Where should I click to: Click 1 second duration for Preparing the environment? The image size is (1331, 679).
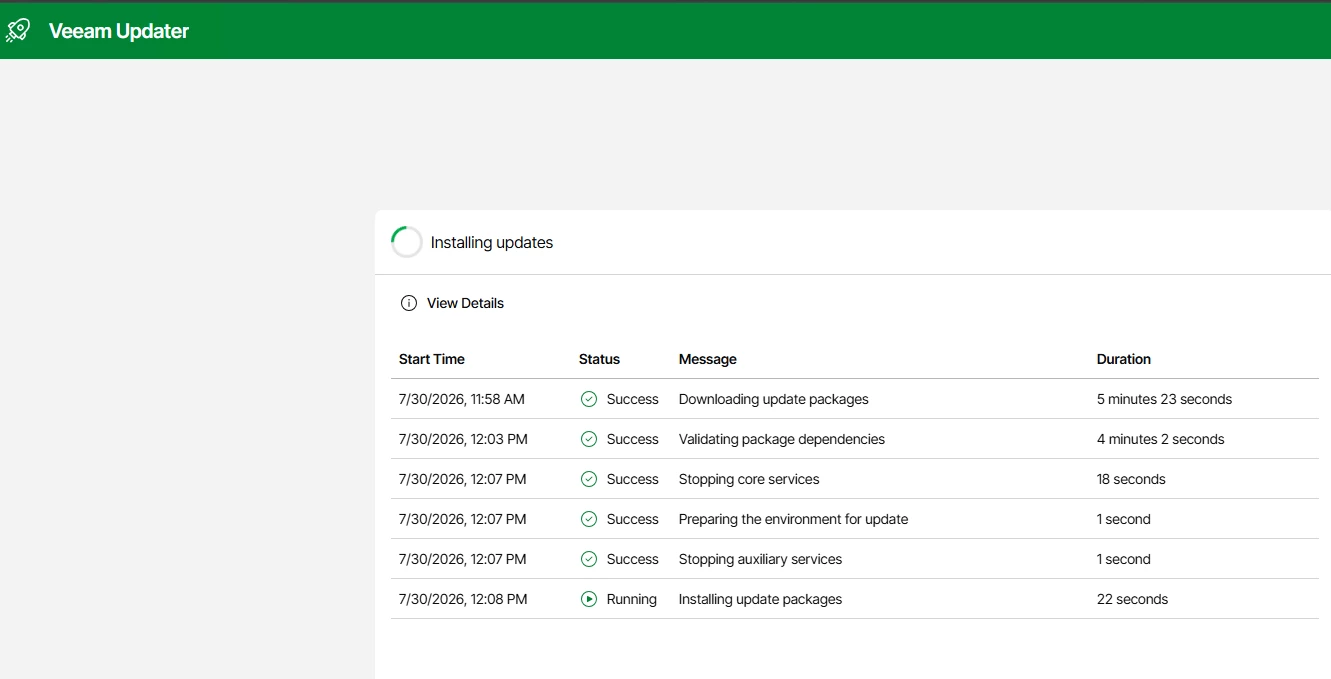coord(1124,519)
